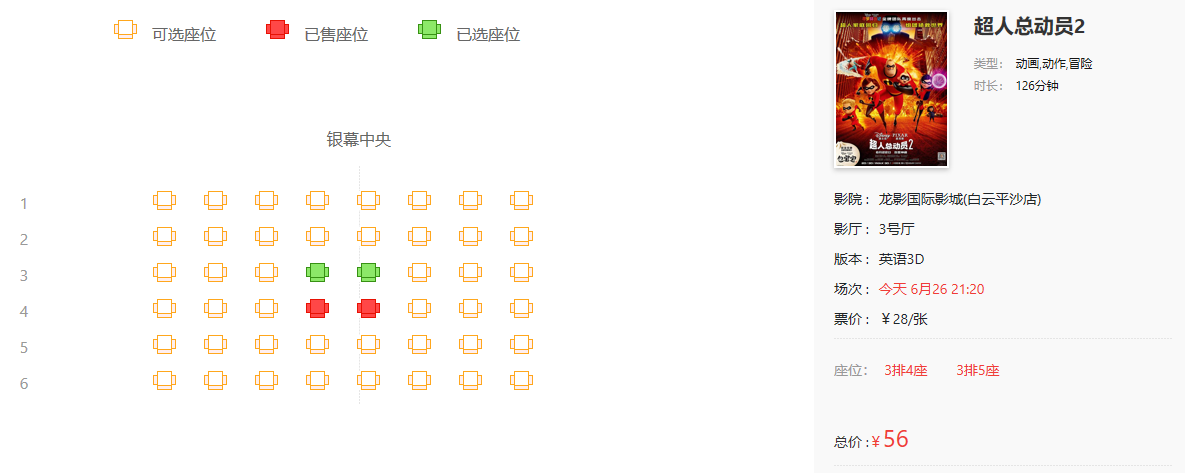The width and height of the screenshot is (1185, 473).
Task: Pick the sixth seat in row 4
Action: point(419,308)
